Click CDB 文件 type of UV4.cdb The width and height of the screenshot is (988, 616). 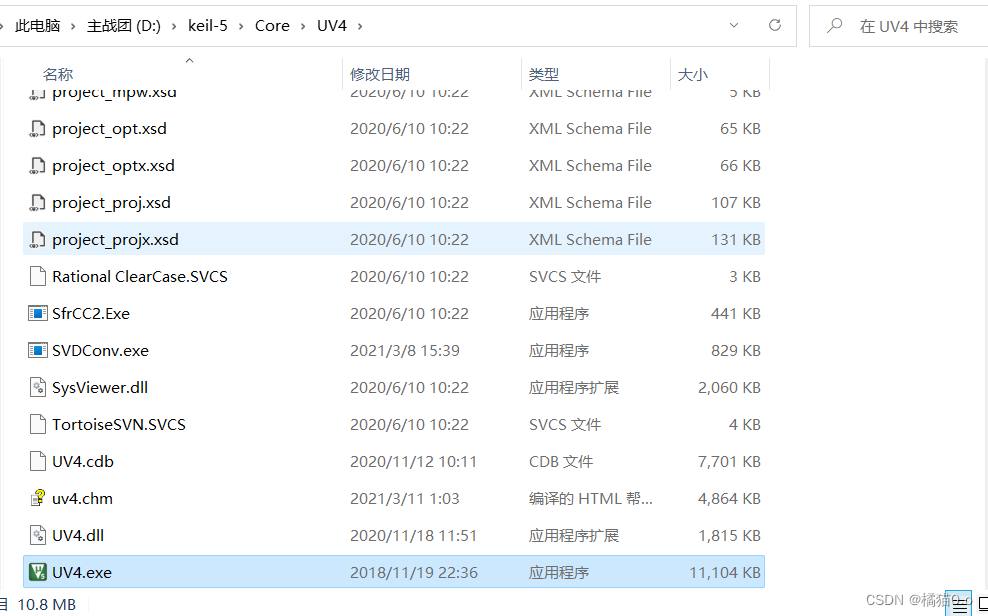tap(561, 462)
